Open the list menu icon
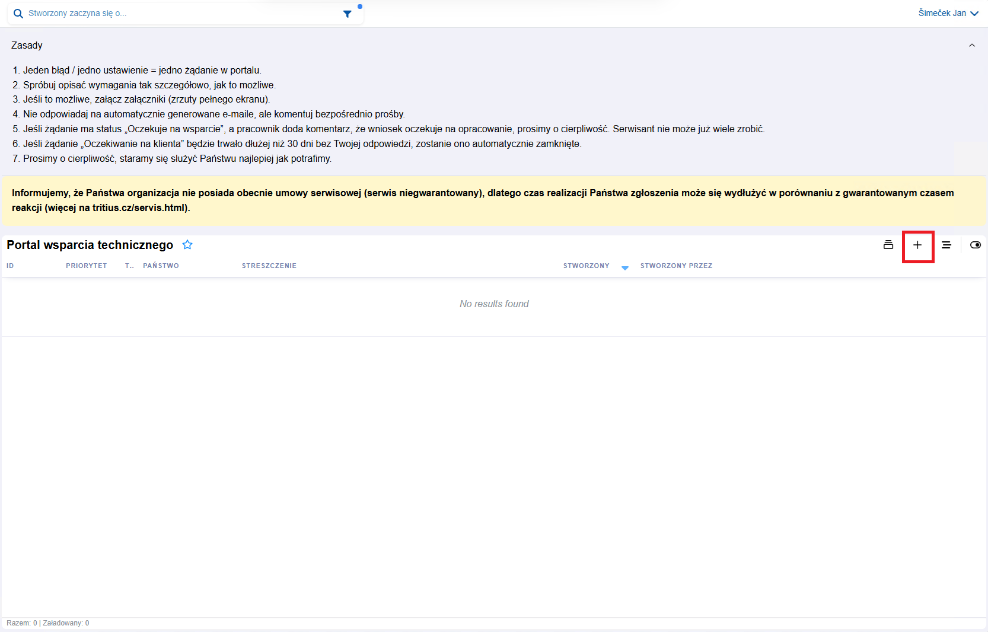Image resolution: width=988 pixels, height=632 pixels. pyautogui.click(x=946, y=244)
